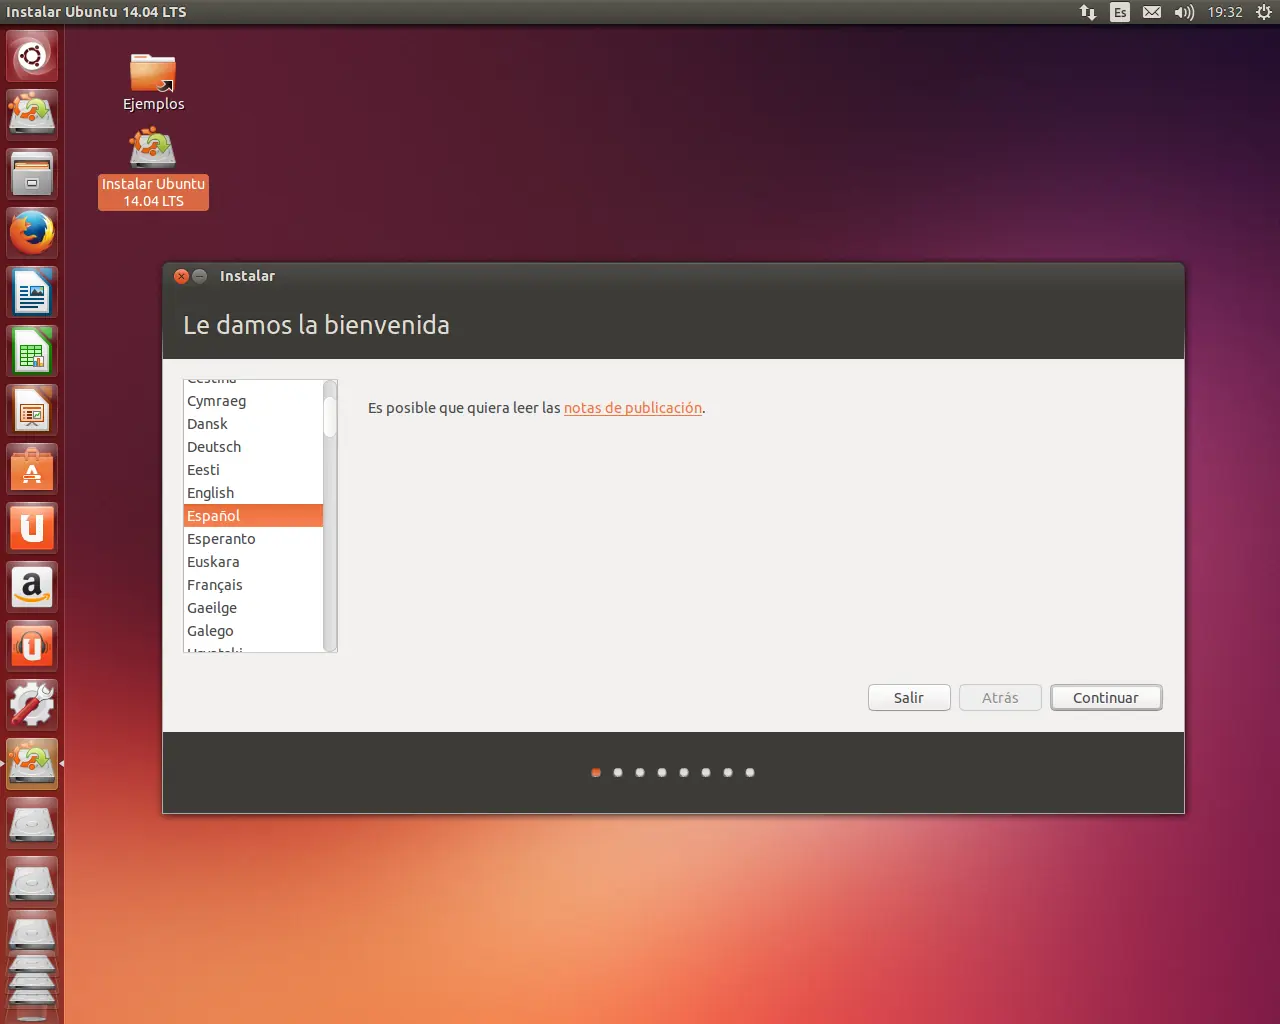Open the notas de publicación link
The image size is (1280, 1024).
tap(633, 408)
